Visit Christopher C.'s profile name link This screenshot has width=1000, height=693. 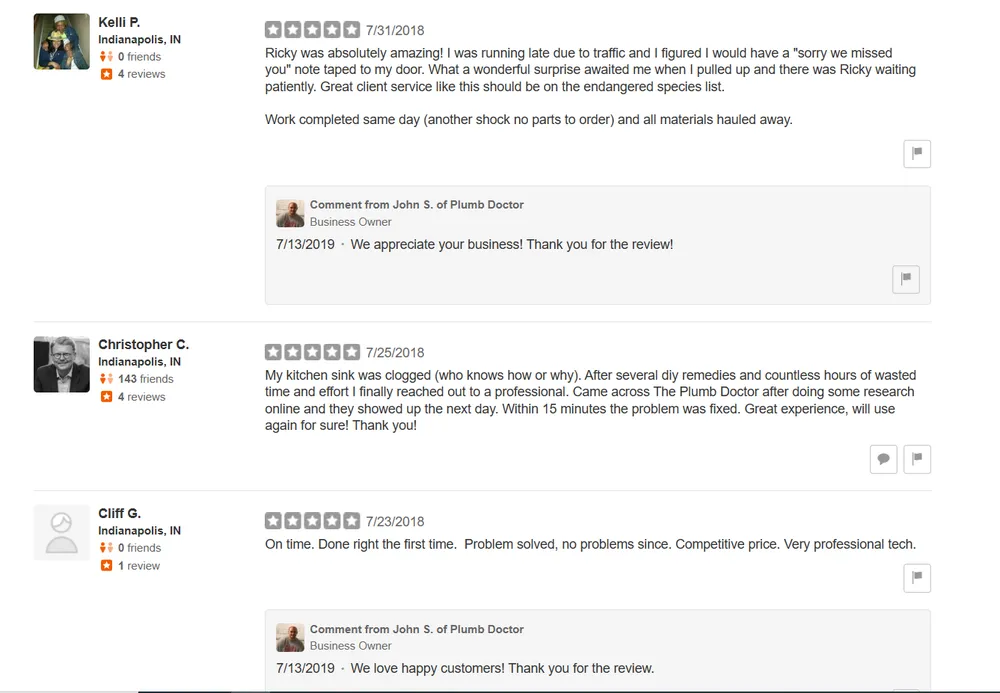(x=143, y=344)
